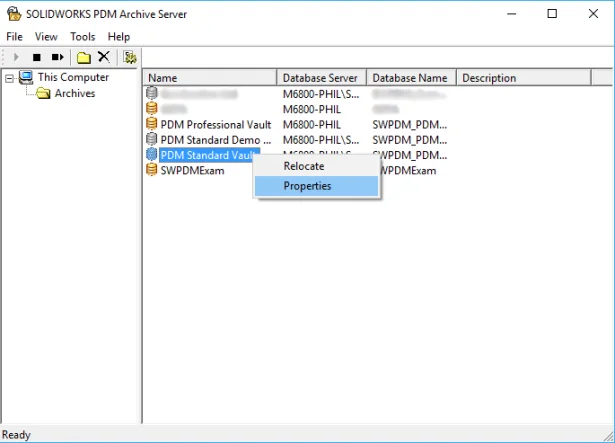Image resolution: width=615 pixels, height=443 pixels.
Task: Click the Restart toolbar icon
Action: [x=58, y=57]
